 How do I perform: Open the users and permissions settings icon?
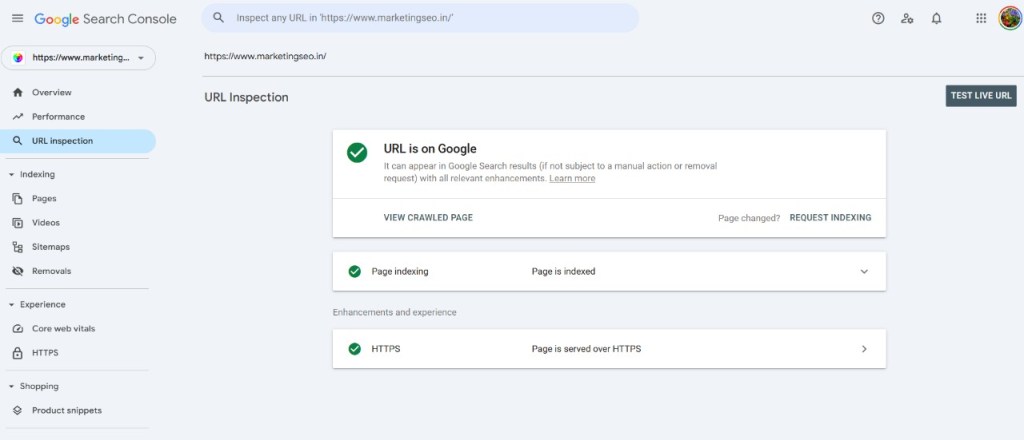[907, 18]
